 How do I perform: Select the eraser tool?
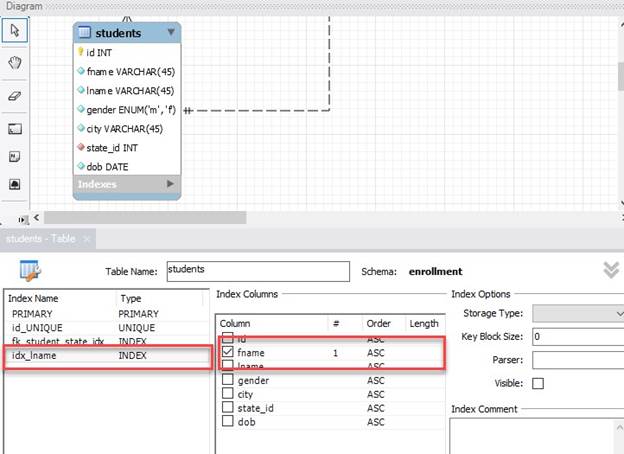[15, 96]
